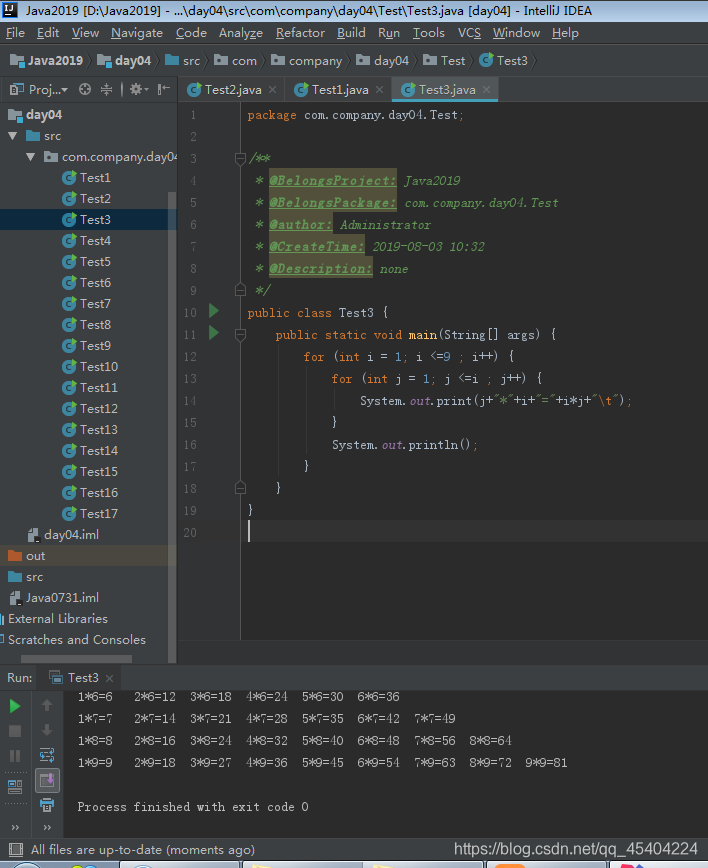Click Up the Stack Trace arrow
This screenshot has width=708, height=868.
[47, 705]
